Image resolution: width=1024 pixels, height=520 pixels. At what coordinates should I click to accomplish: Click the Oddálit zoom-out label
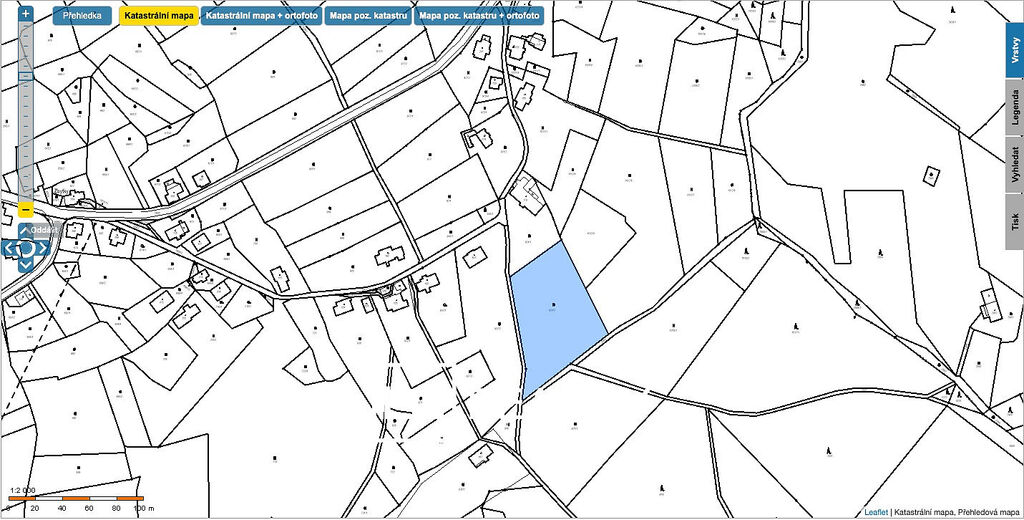[44, 230]
